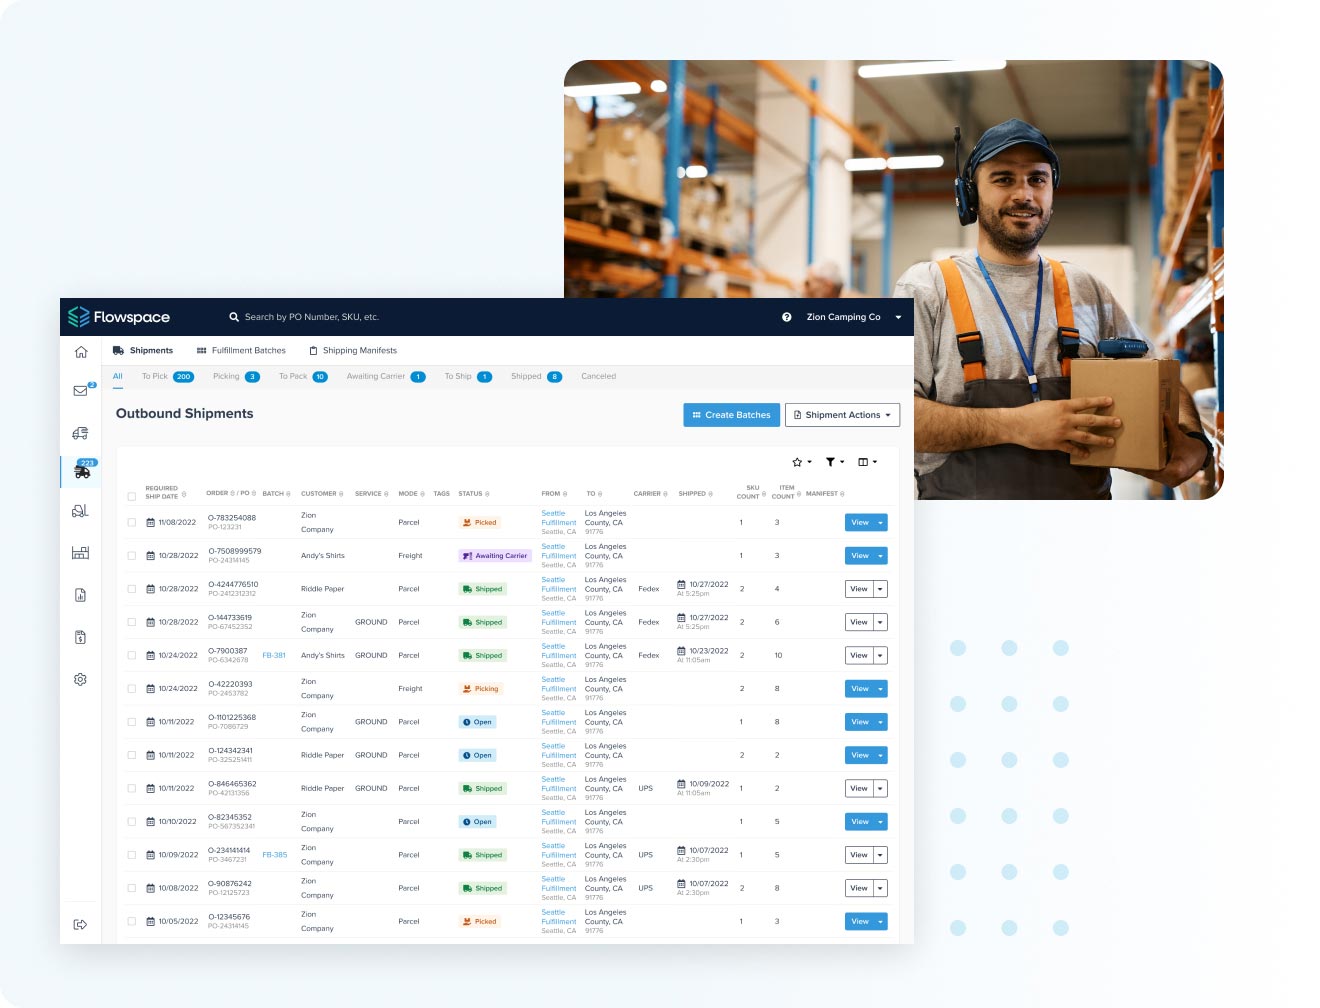1320x1008 pixels.
Task: Open the Home icon in the sidebar
Action: pos(80,351)
